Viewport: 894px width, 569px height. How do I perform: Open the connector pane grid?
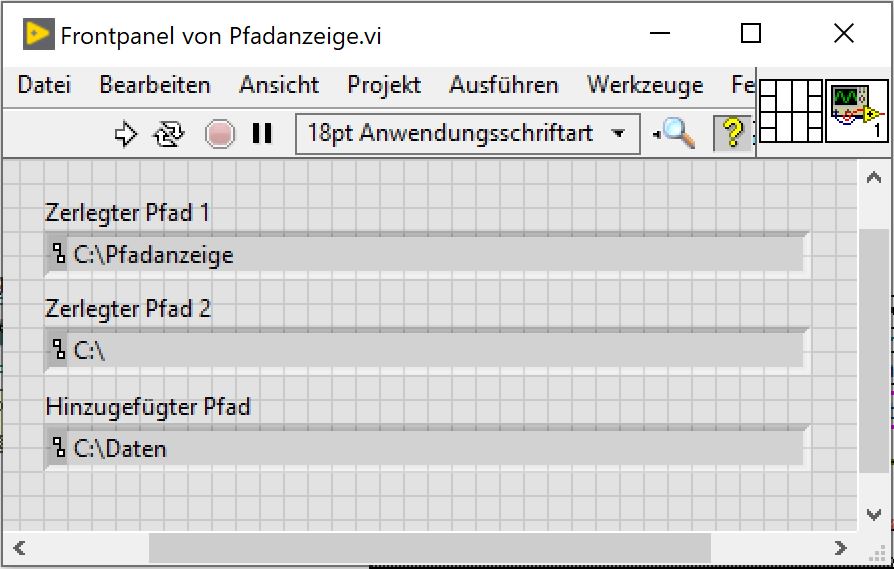pyautogui.click(x=789, y=111)
